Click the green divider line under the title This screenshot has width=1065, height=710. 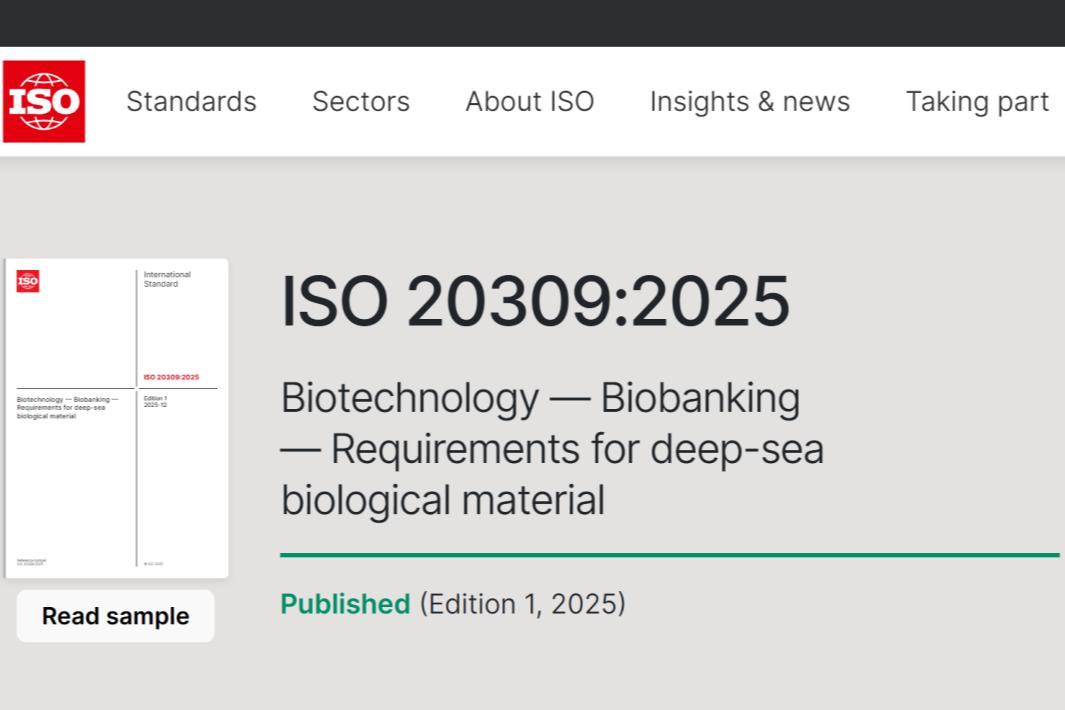point(668,555)
